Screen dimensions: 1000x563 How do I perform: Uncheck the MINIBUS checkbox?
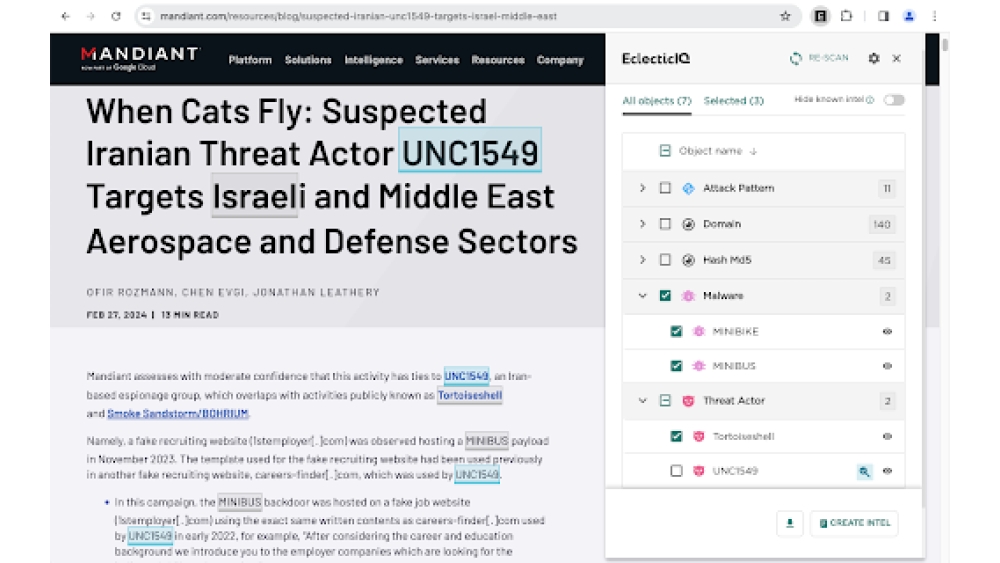(676, 366)
